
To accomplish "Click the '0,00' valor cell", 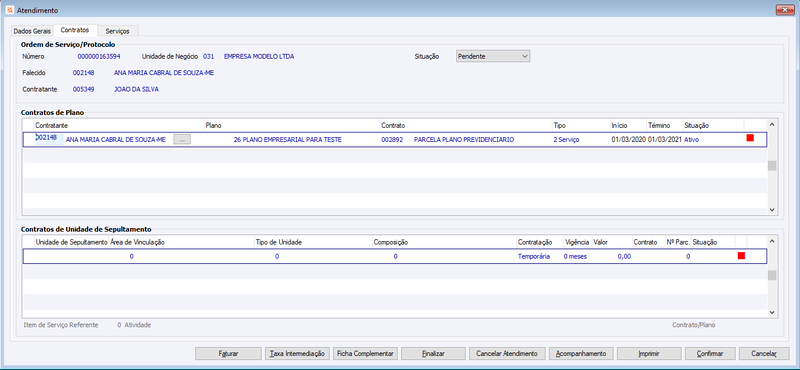I will click(x=624, y=257).
